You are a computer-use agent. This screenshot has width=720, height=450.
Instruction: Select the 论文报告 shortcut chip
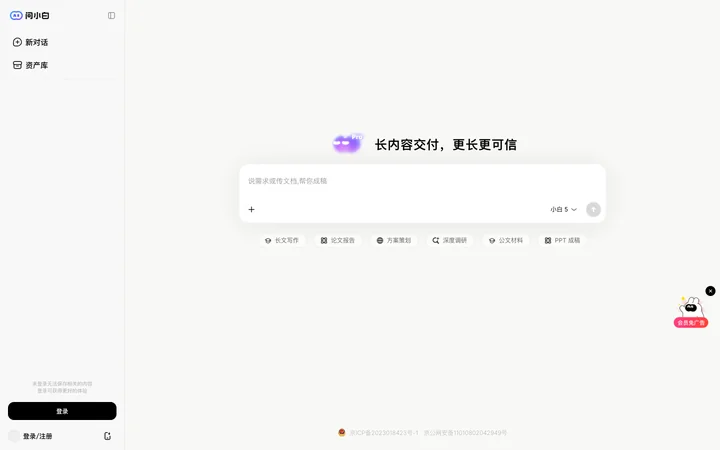point(338,241)
